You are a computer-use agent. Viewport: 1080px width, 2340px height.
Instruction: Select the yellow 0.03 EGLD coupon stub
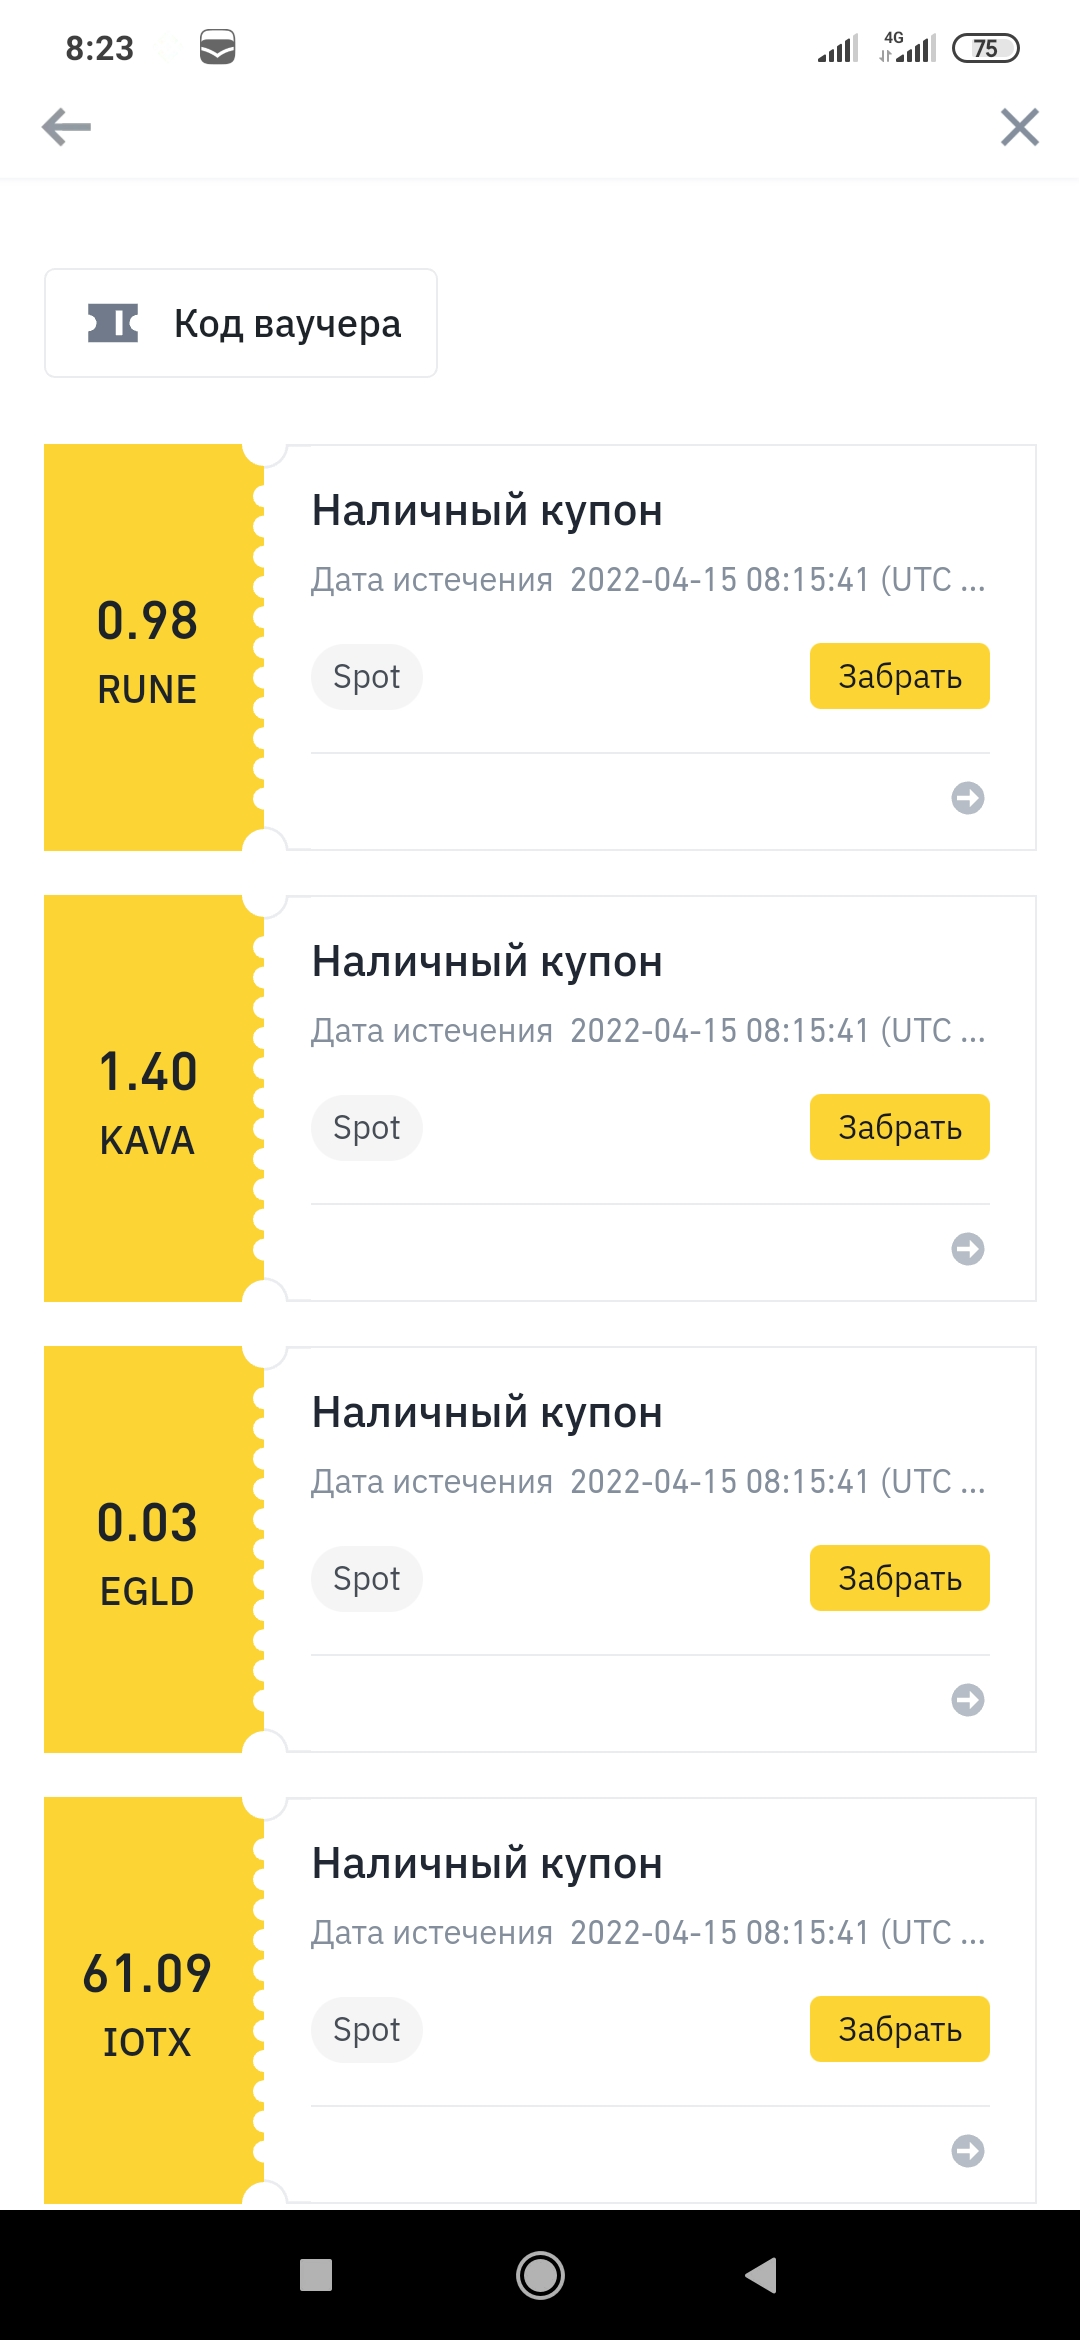pyautogui.click(x=150, y=1550)
